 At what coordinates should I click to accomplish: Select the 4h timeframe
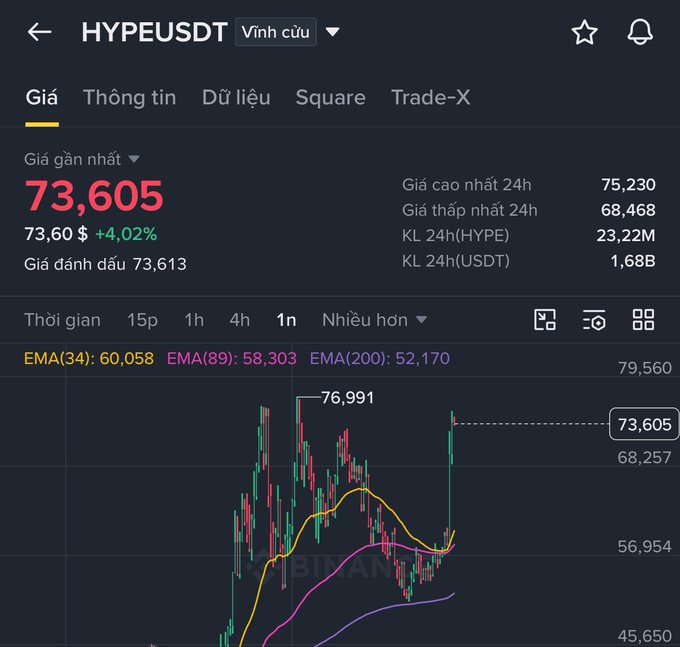240,320
